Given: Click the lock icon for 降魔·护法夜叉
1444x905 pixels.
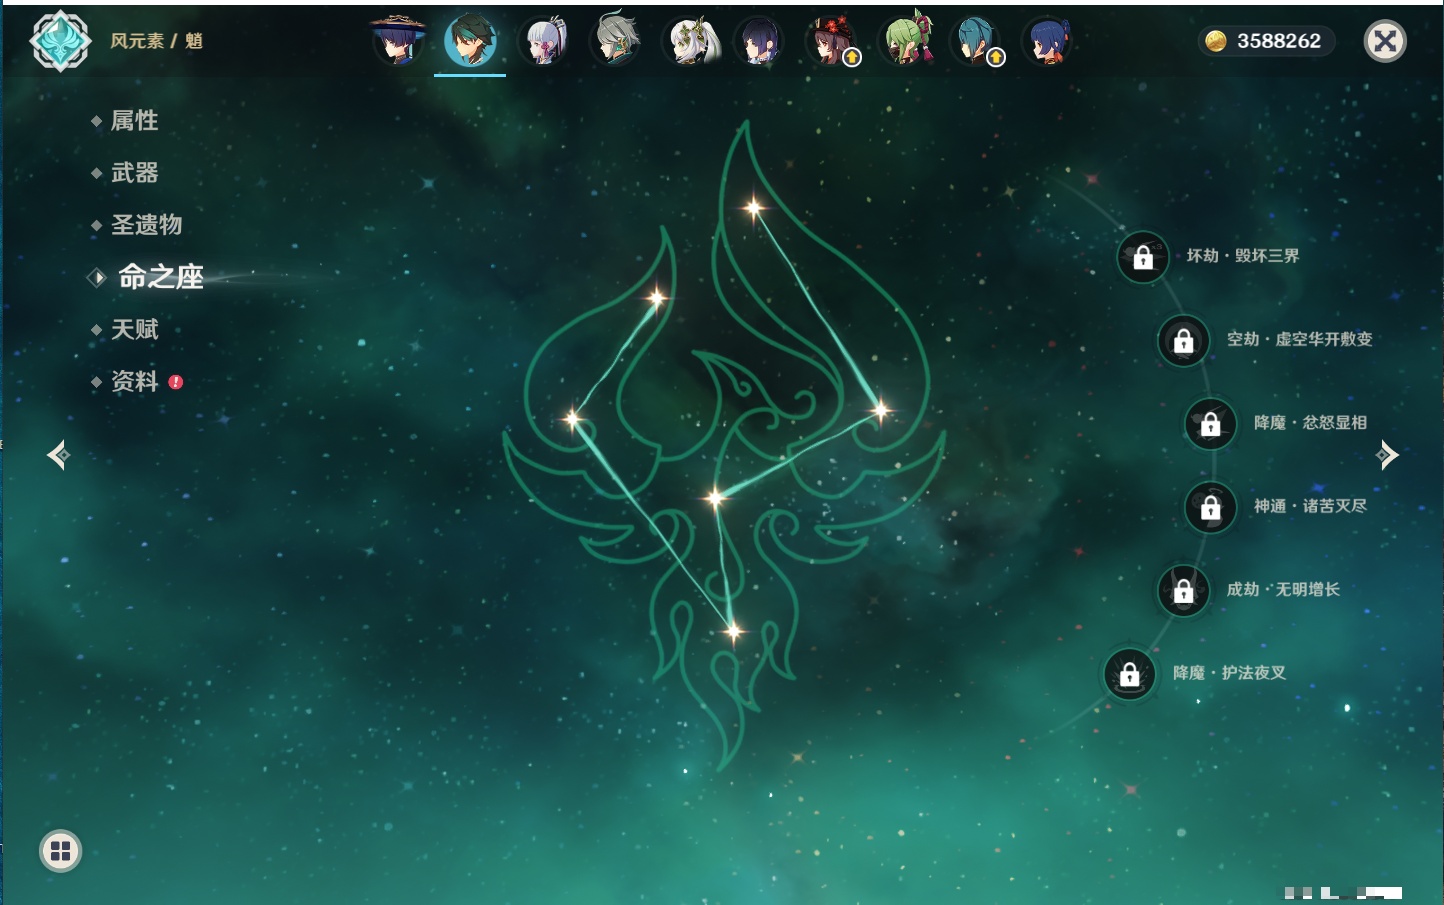Looking at the screenshot, I should click(1129, 674).
